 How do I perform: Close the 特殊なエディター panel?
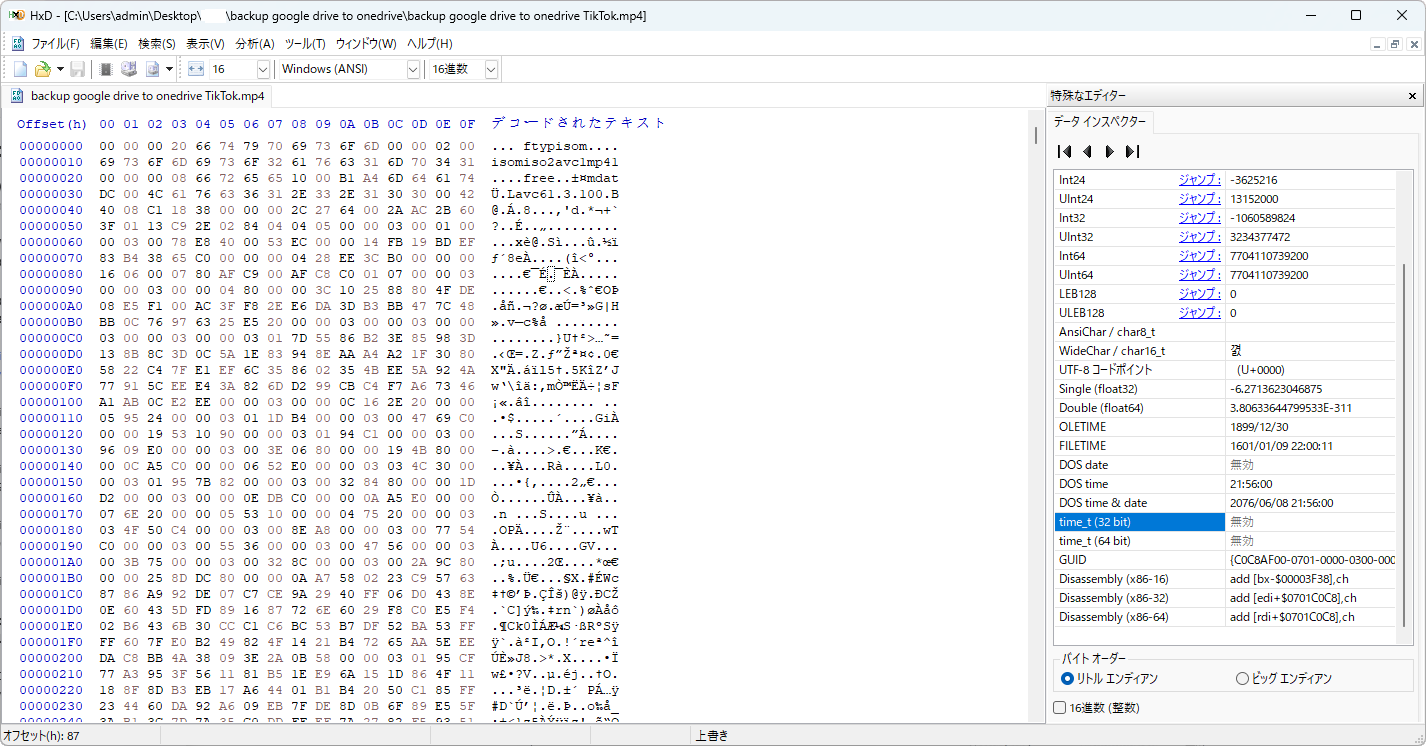tap(1412, 96)
